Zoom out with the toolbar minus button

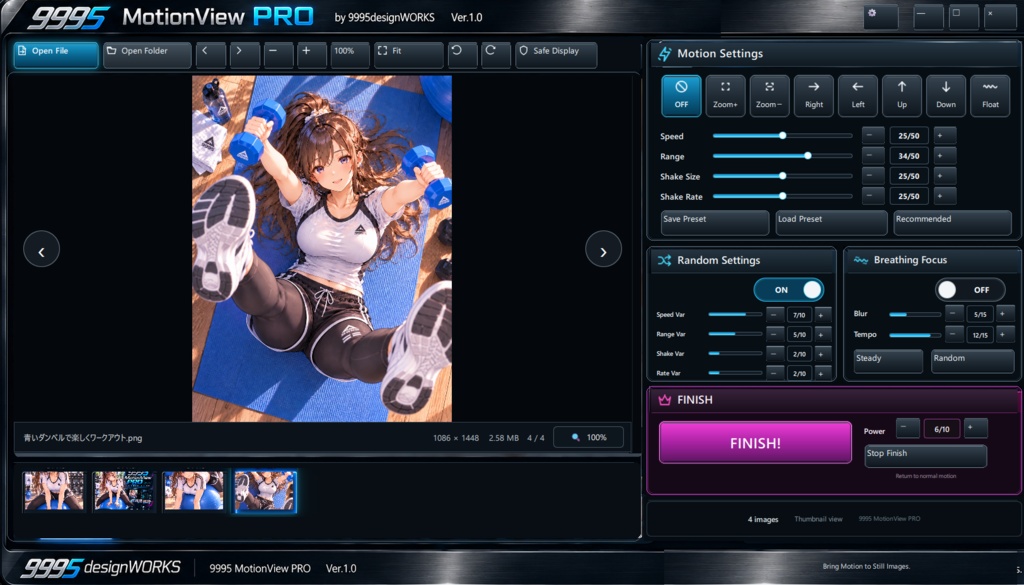278,55
